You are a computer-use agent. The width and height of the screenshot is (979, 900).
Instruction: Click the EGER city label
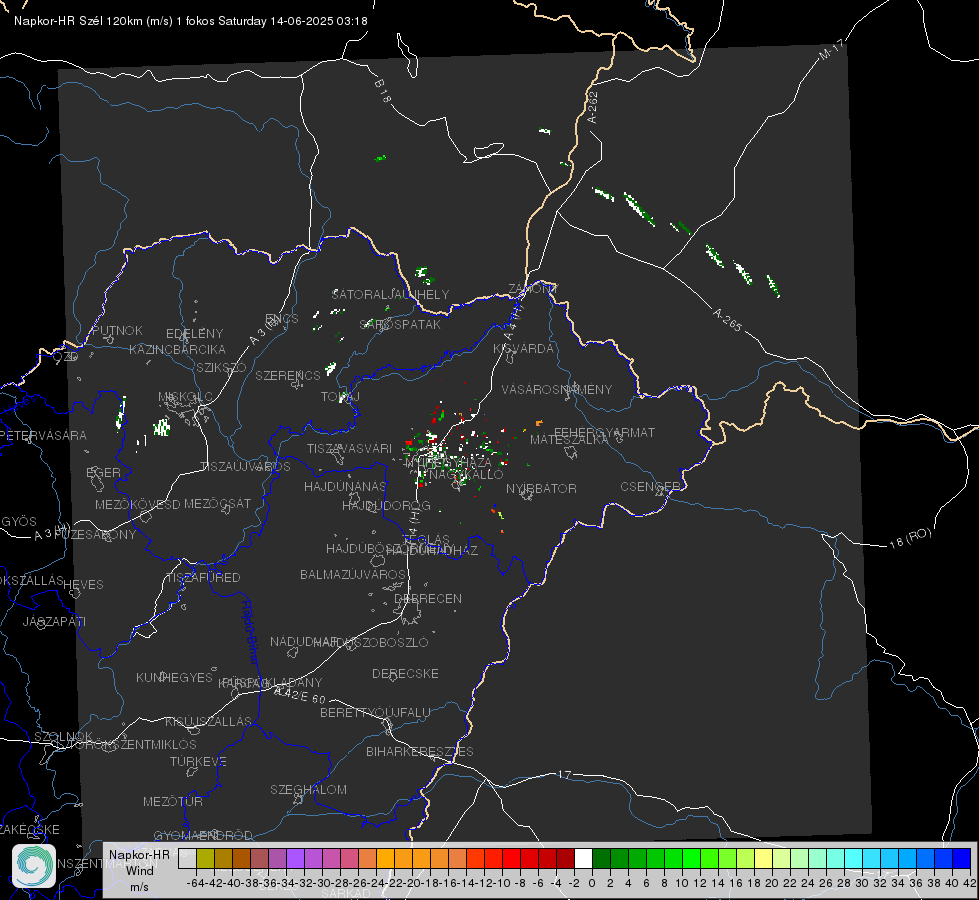point(104,472)
